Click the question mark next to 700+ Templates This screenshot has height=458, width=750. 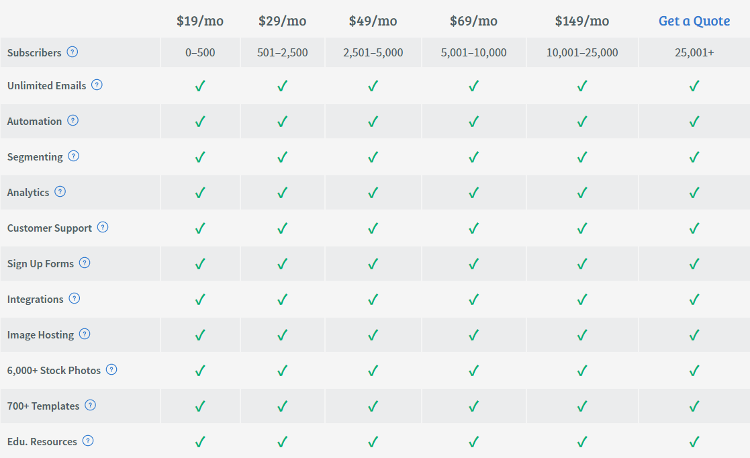pos(90,405)
